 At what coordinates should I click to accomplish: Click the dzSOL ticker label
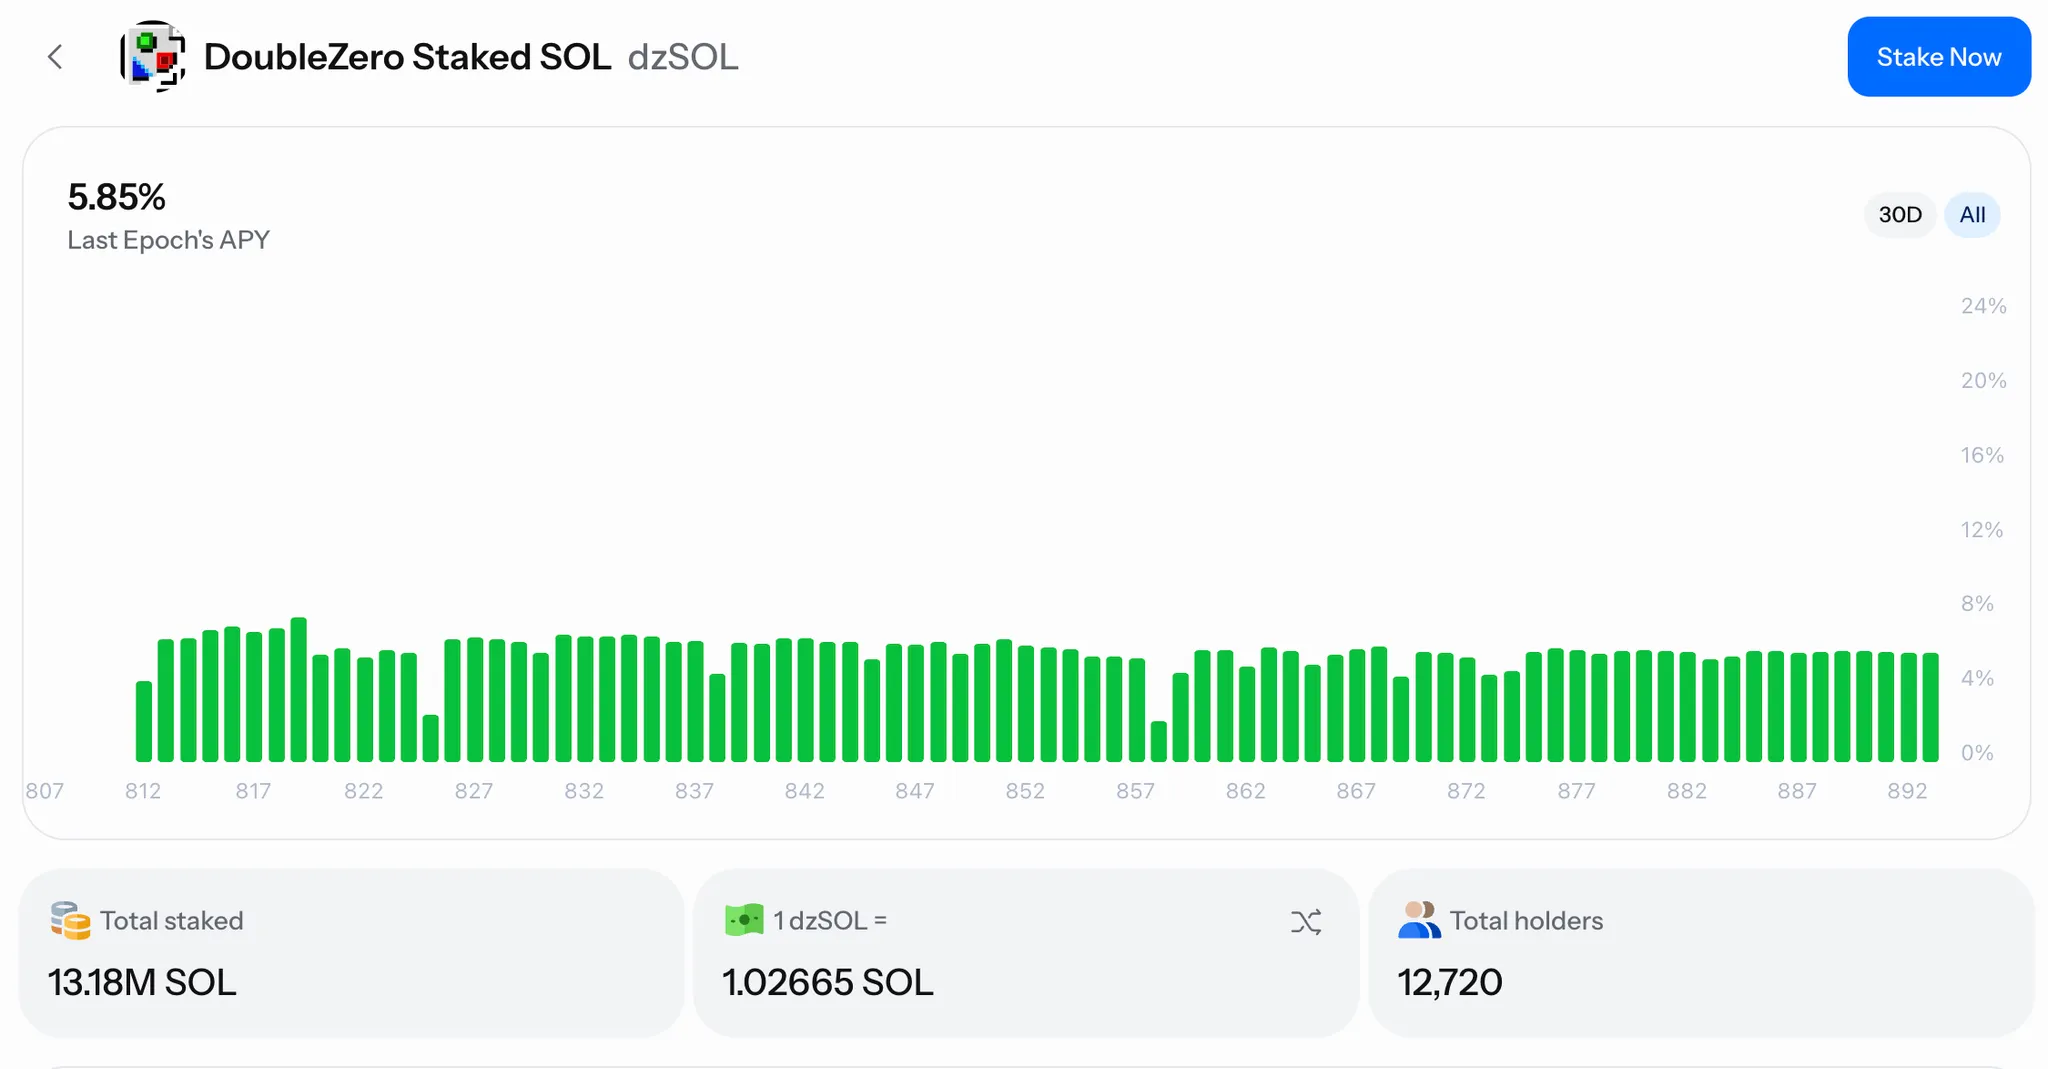click(683, 57)
